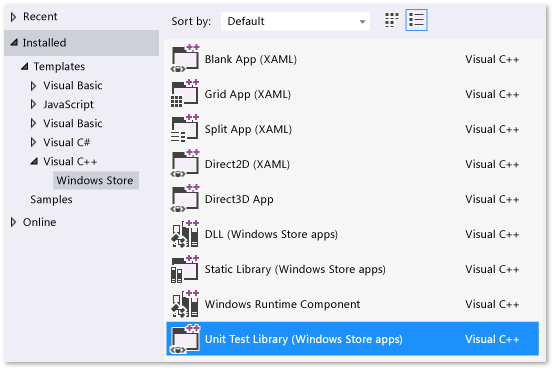Choose the Blank App (XAML) template
The width and height of the screenshot is (554, 370).
pos(352,59)
